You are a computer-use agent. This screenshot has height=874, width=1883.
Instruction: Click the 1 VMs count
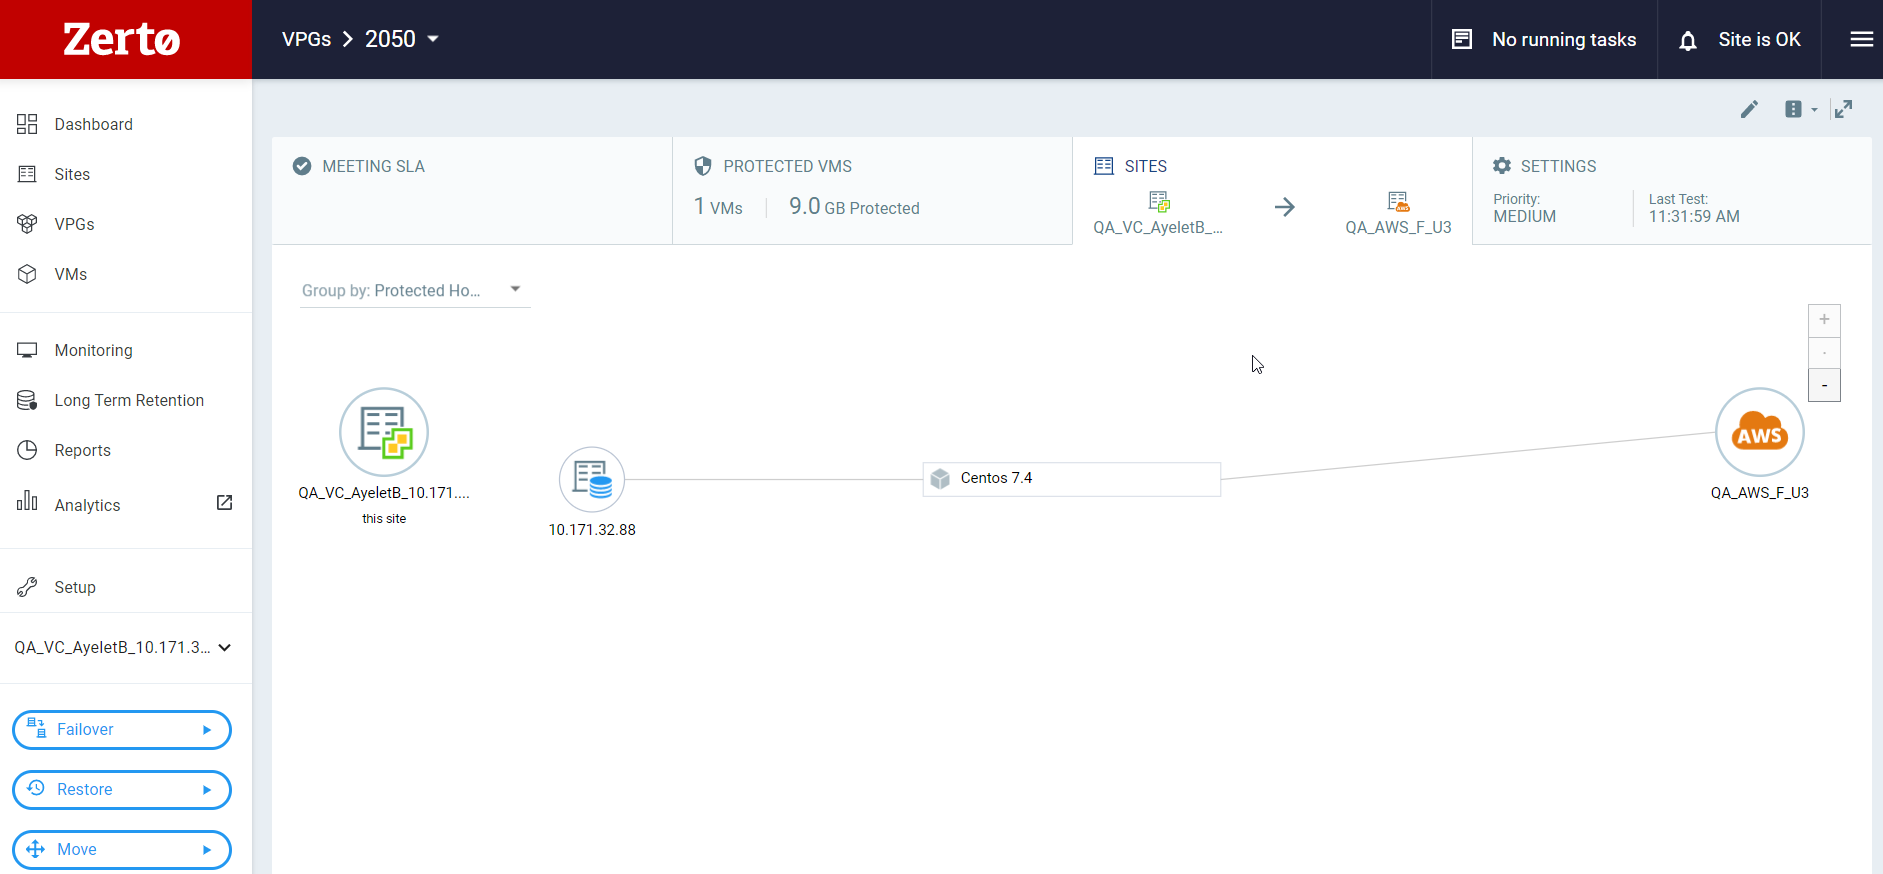718,207
